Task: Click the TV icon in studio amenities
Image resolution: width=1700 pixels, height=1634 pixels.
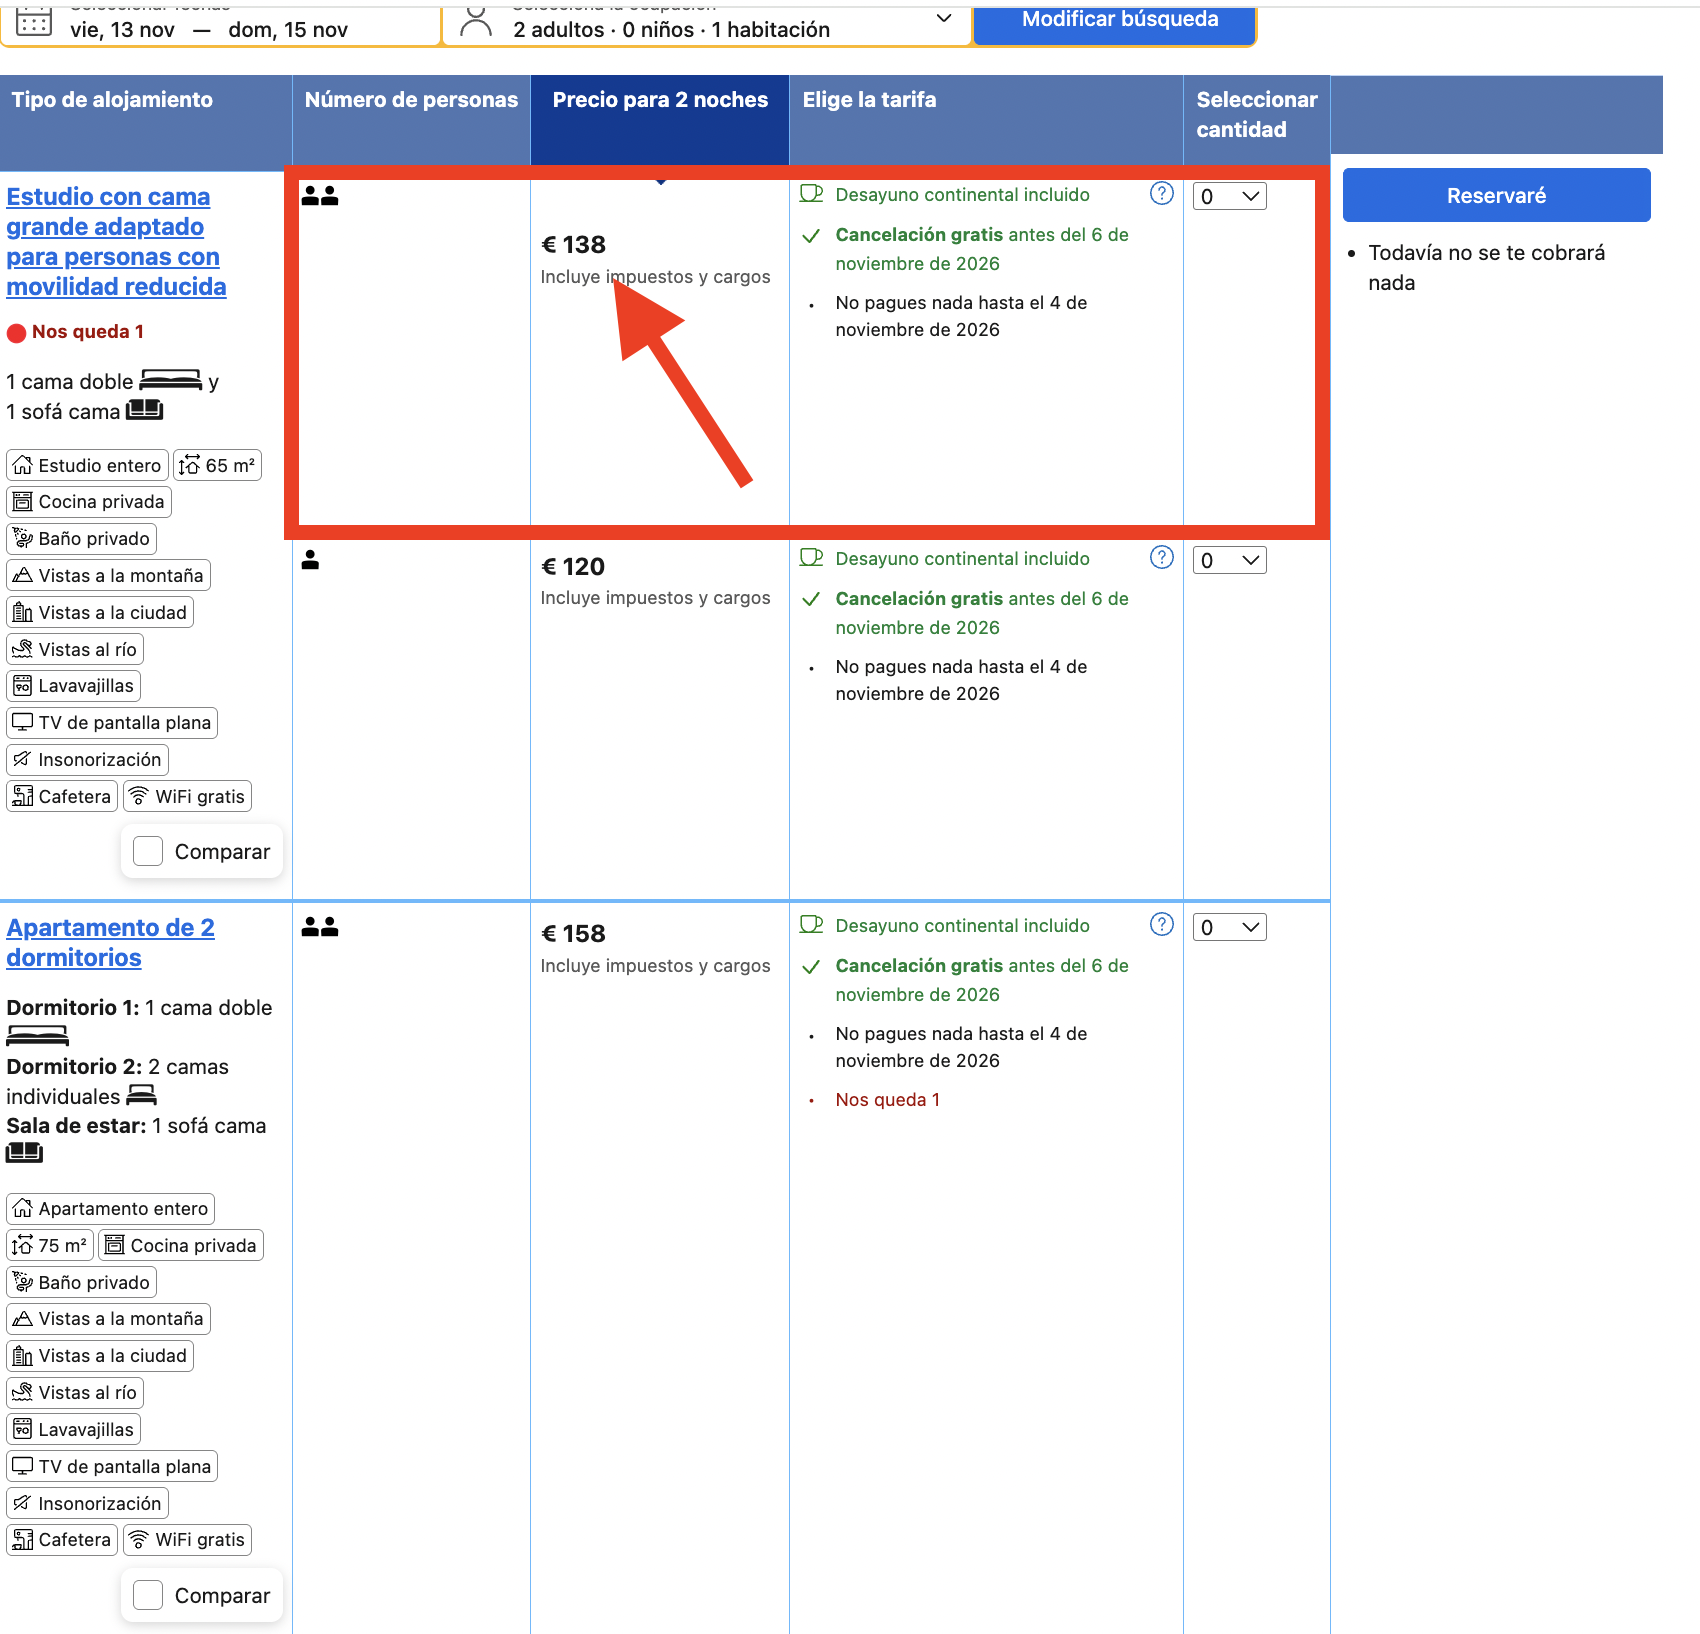Action: pos(23,722)
